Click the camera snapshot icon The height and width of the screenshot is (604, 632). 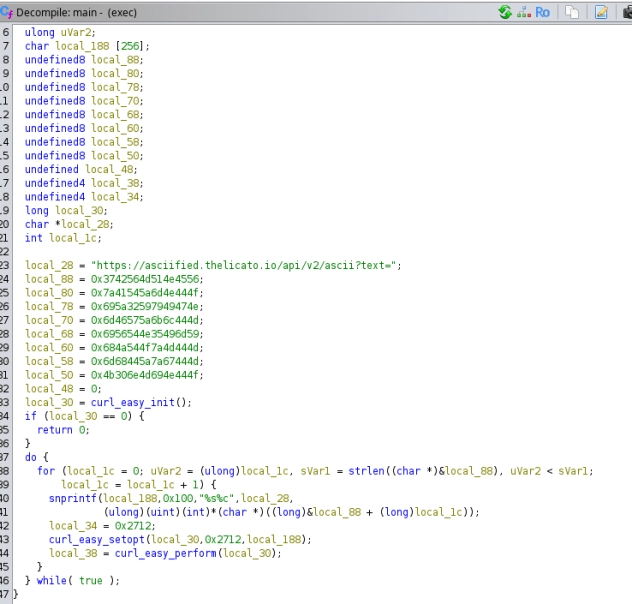[x=626, y=12]
